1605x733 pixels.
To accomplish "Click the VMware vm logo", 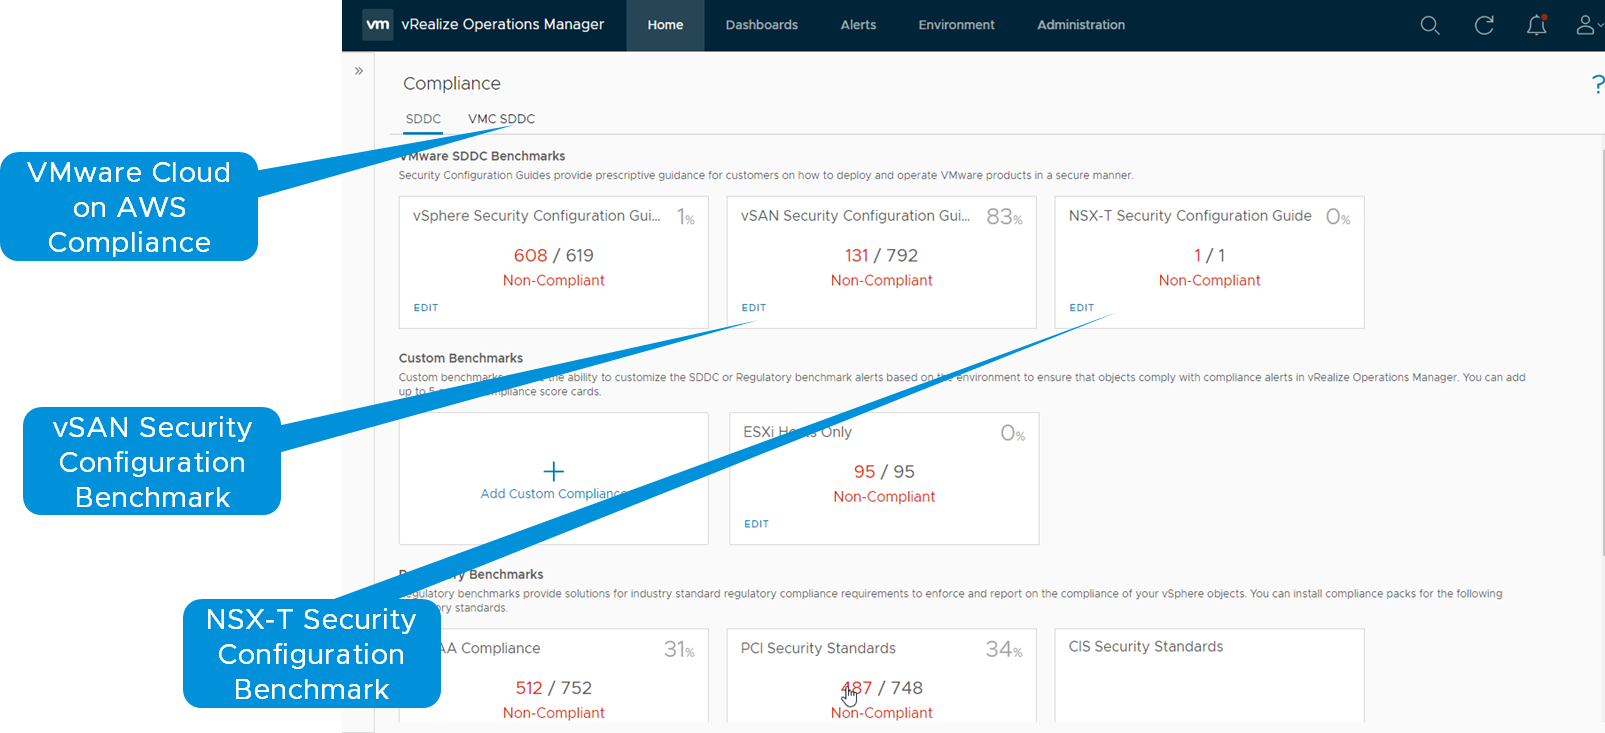I will pos(378,25).
